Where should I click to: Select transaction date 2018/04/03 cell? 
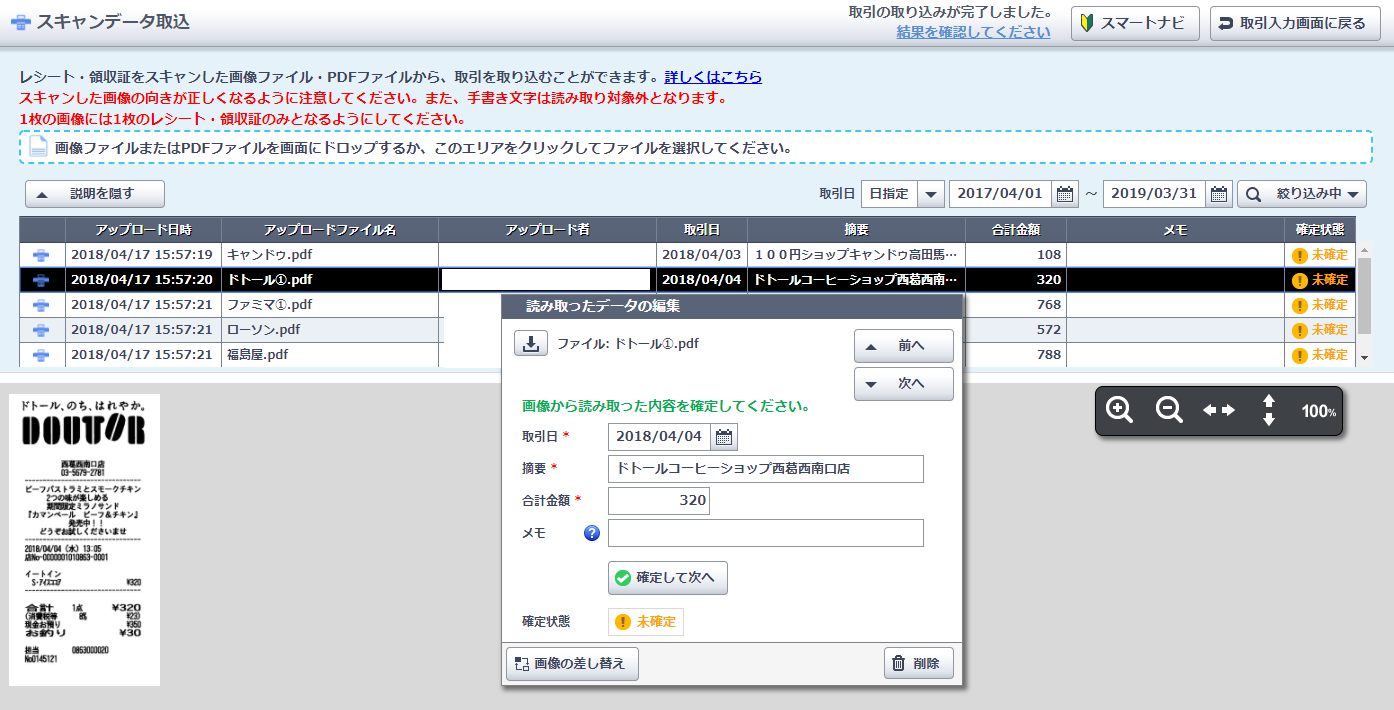tap(702, 255)
